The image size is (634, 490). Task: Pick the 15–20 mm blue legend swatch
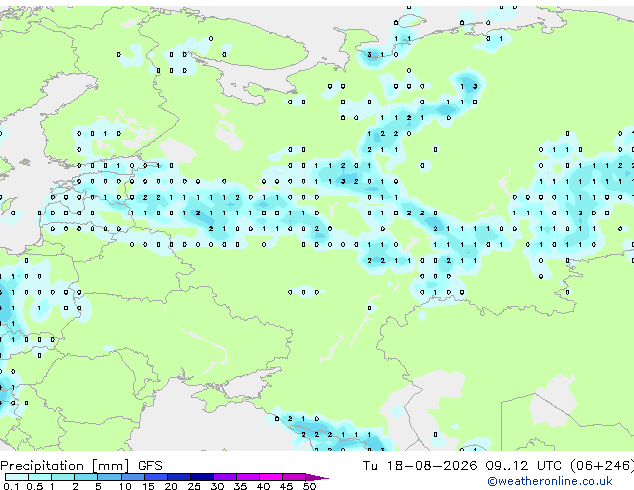coord(156,477)
